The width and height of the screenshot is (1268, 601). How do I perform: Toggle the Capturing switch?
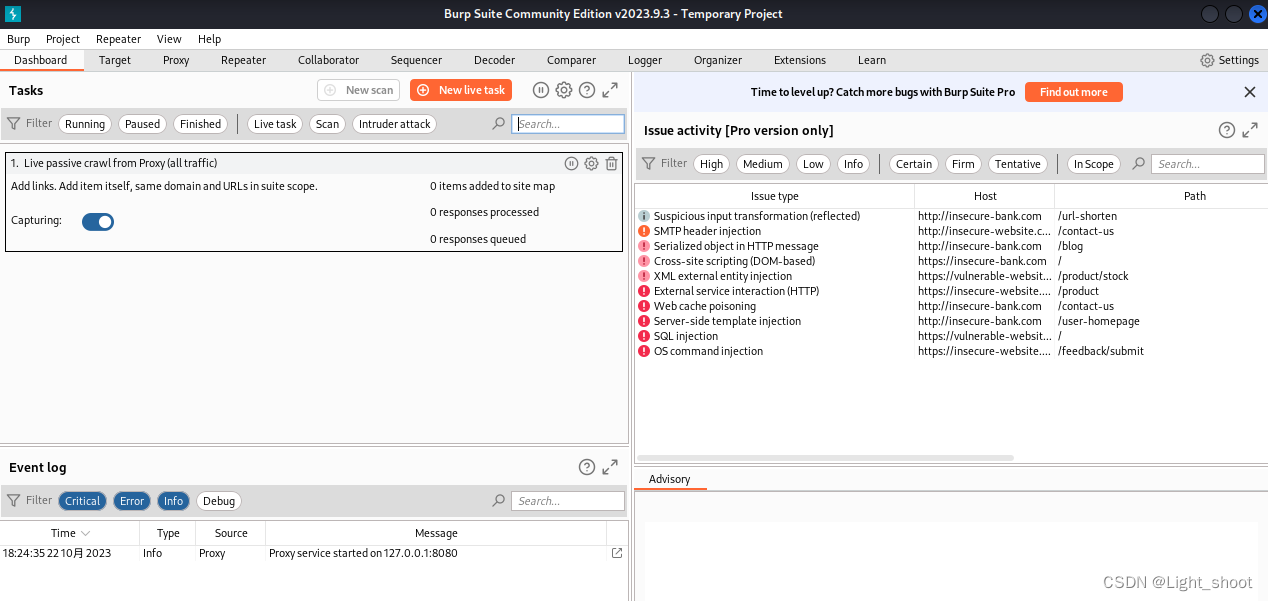pyautogui.click(x=98, y=222)
